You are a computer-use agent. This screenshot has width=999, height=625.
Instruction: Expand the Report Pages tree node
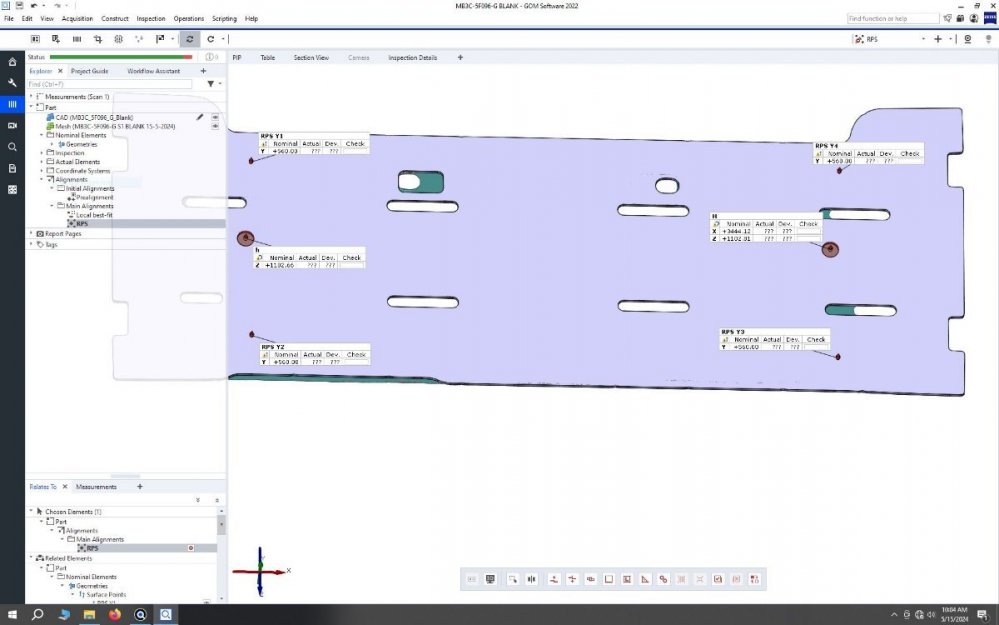click(31, 234)
